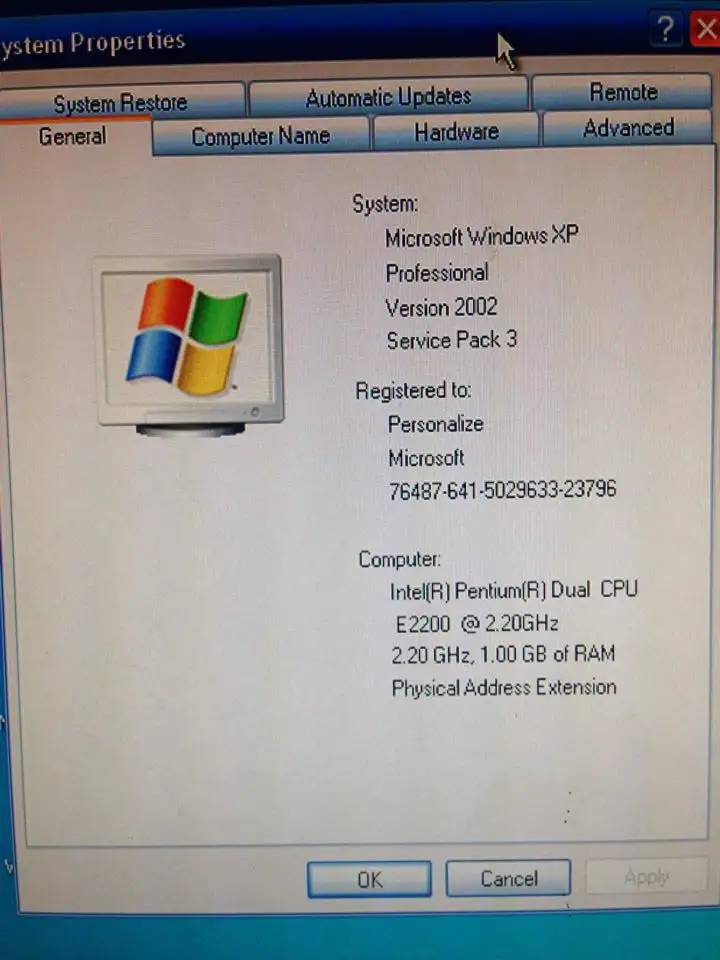Viewport: 720px width, 960px height.
Task: Click the grayed-out Apply button
Action: click(x=646, y=877)
